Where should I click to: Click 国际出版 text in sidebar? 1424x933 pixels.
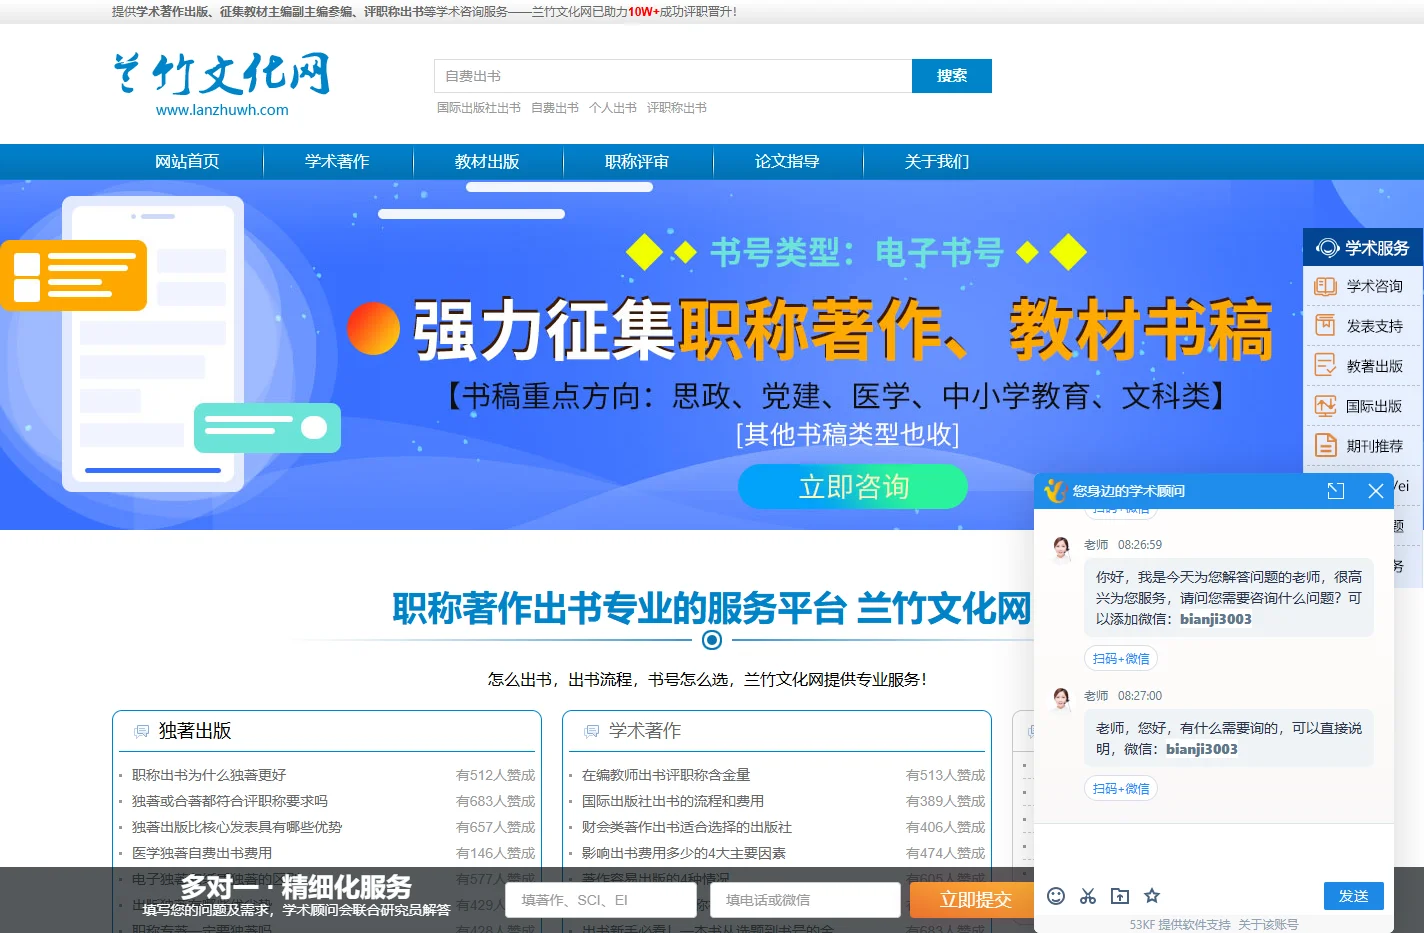(1375, 406)
